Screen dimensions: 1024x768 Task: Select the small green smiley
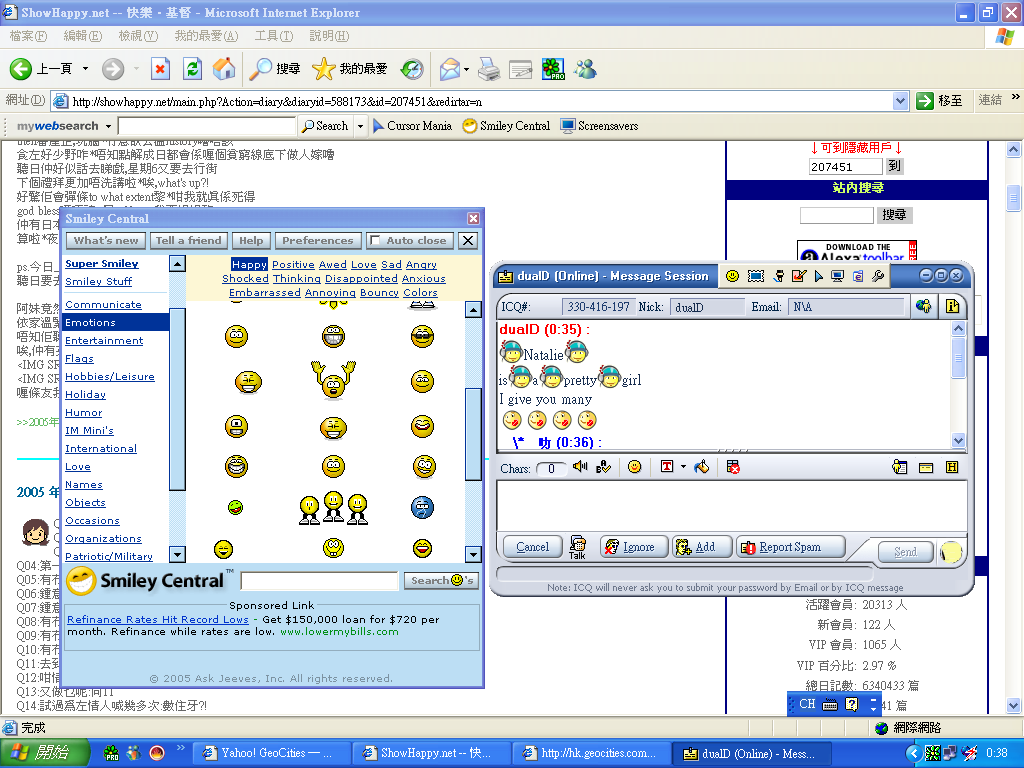tap(236, 507)
